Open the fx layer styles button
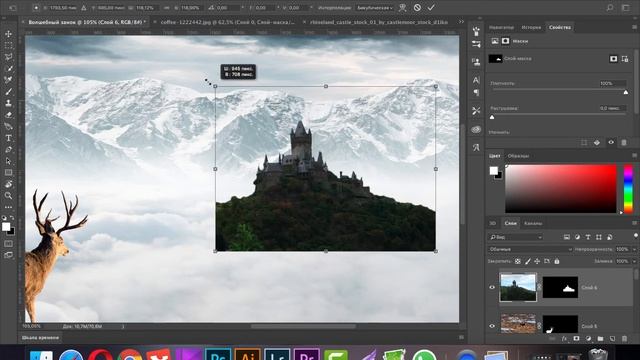The height and width of the screenshot is (360, 640). pyautogui.click(x=564, y=339)
